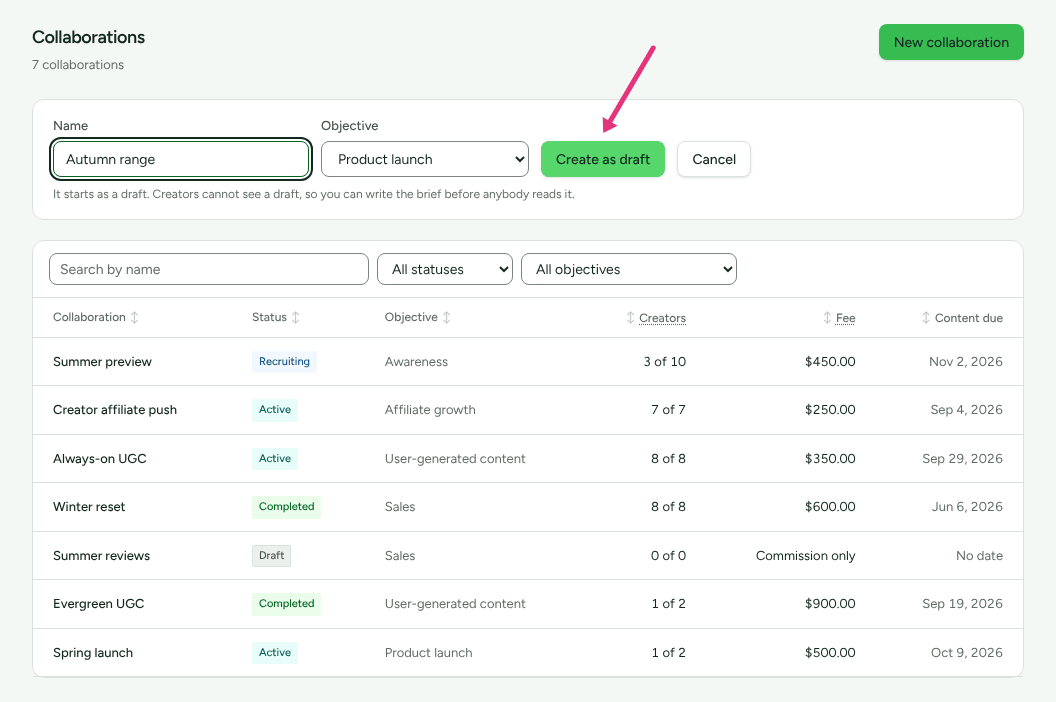Image resolution: width=1056 pixels, height=702 pixels.
Task: Click the Collaboration column header label
Action: [89, 317]
